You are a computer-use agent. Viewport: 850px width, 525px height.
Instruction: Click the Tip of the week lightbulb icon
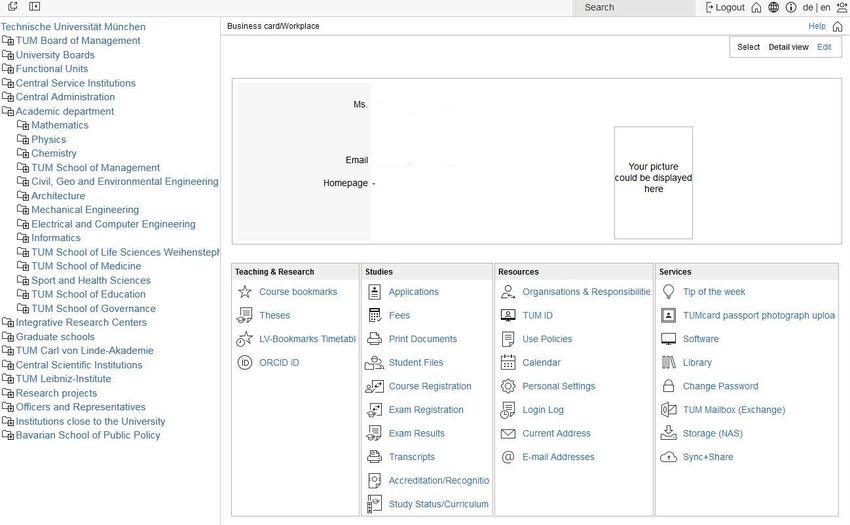point(668,292)
